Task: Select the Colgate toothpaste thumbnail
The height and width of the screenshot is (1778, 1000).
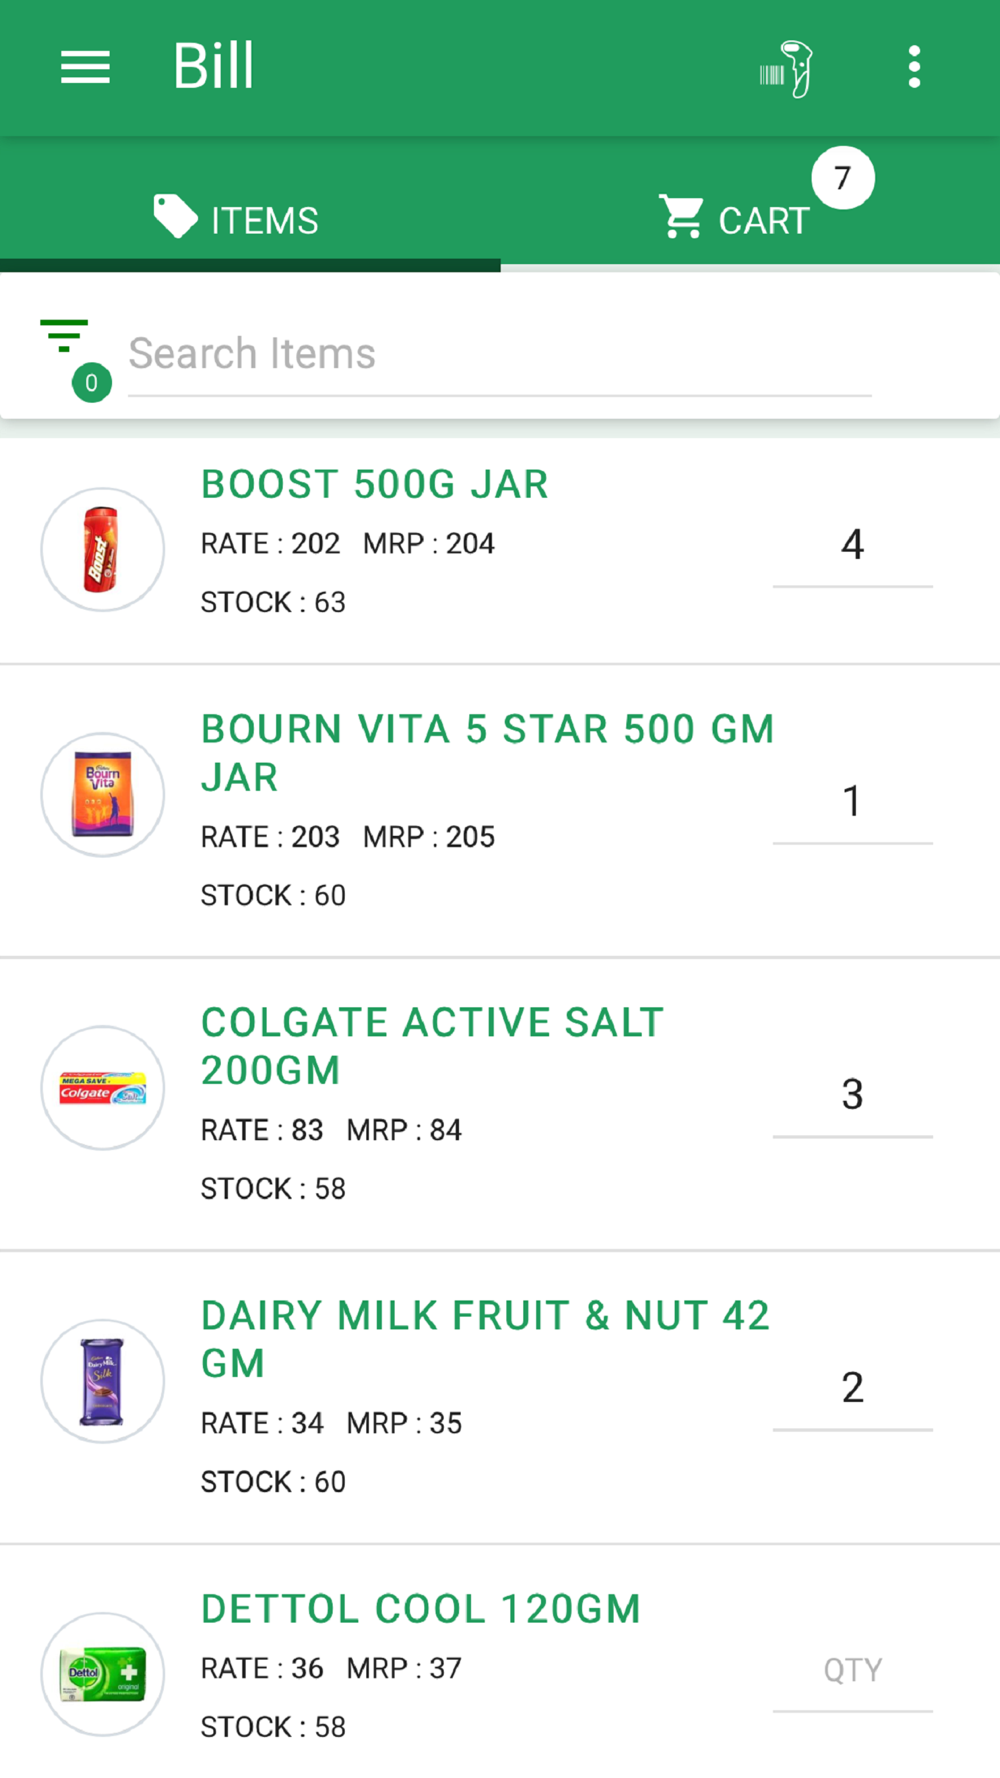Action: (x=102, y=1088)
